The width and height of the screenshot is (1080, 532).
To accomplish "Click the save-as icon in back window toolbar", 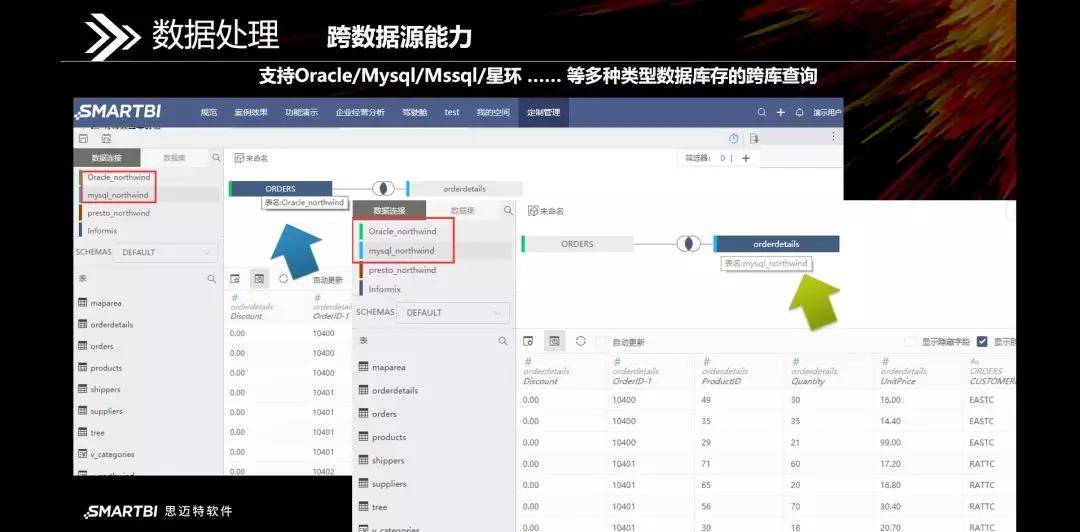I will point(106,139).
